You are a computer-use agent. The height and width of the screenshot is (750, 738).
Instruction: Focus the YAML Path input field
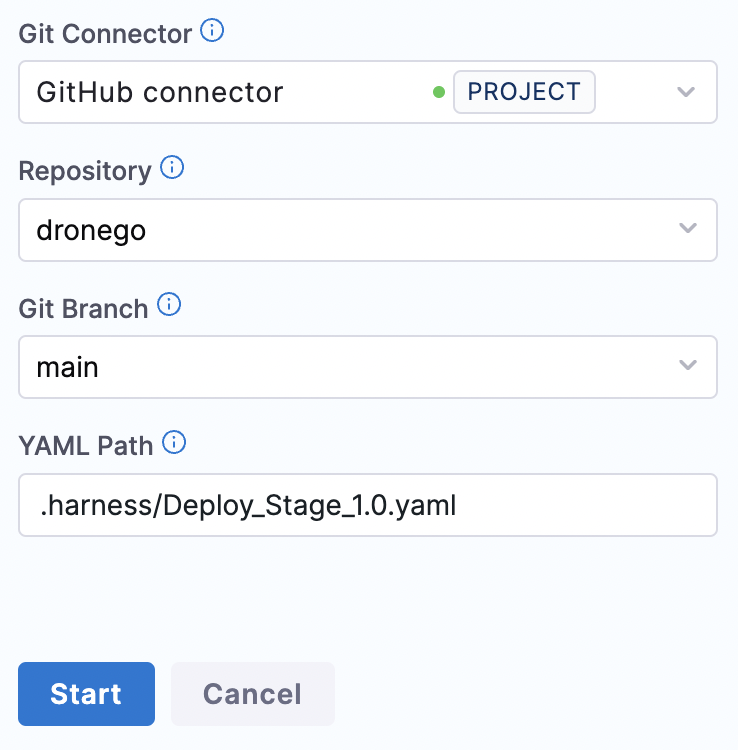pos(368,505)
